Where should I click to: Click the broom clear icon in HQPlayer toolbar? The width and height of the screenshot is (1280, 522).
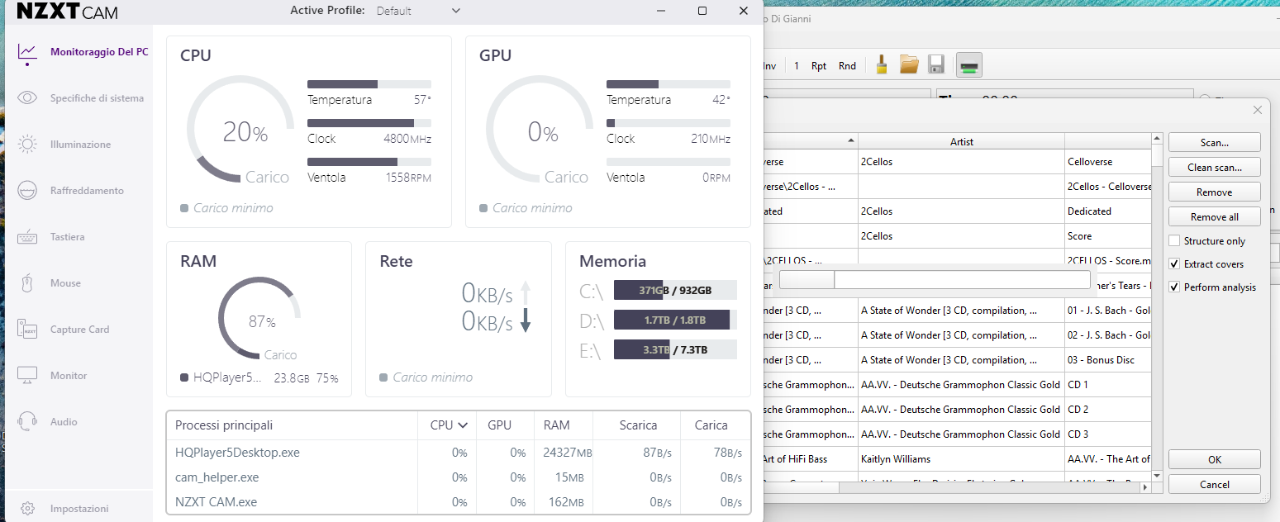882,65
